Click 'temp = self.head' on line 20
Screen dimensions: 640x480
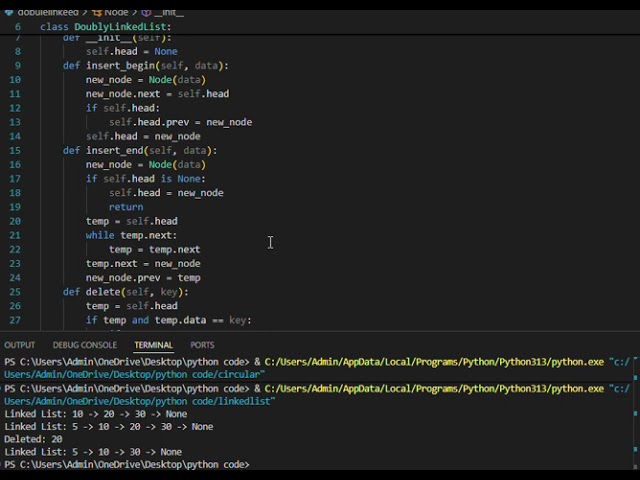pos(131,221)
